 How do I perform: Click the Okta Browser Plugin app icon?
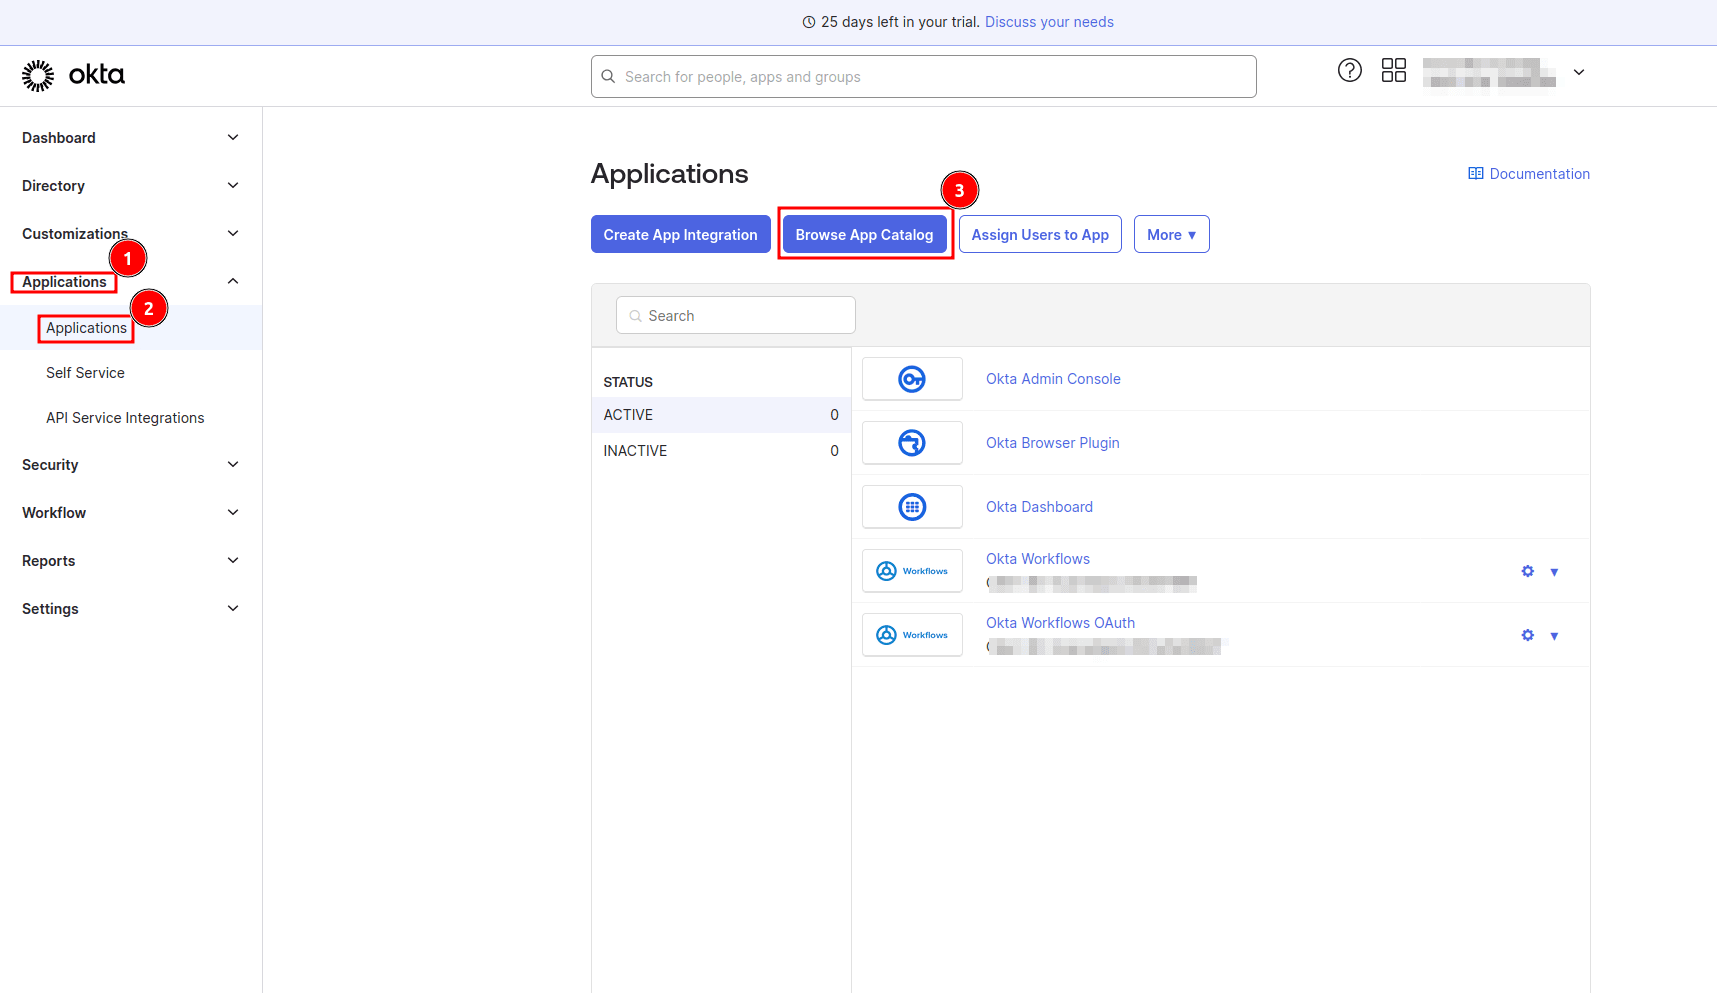pyautogui.click(x=911, y=442)
